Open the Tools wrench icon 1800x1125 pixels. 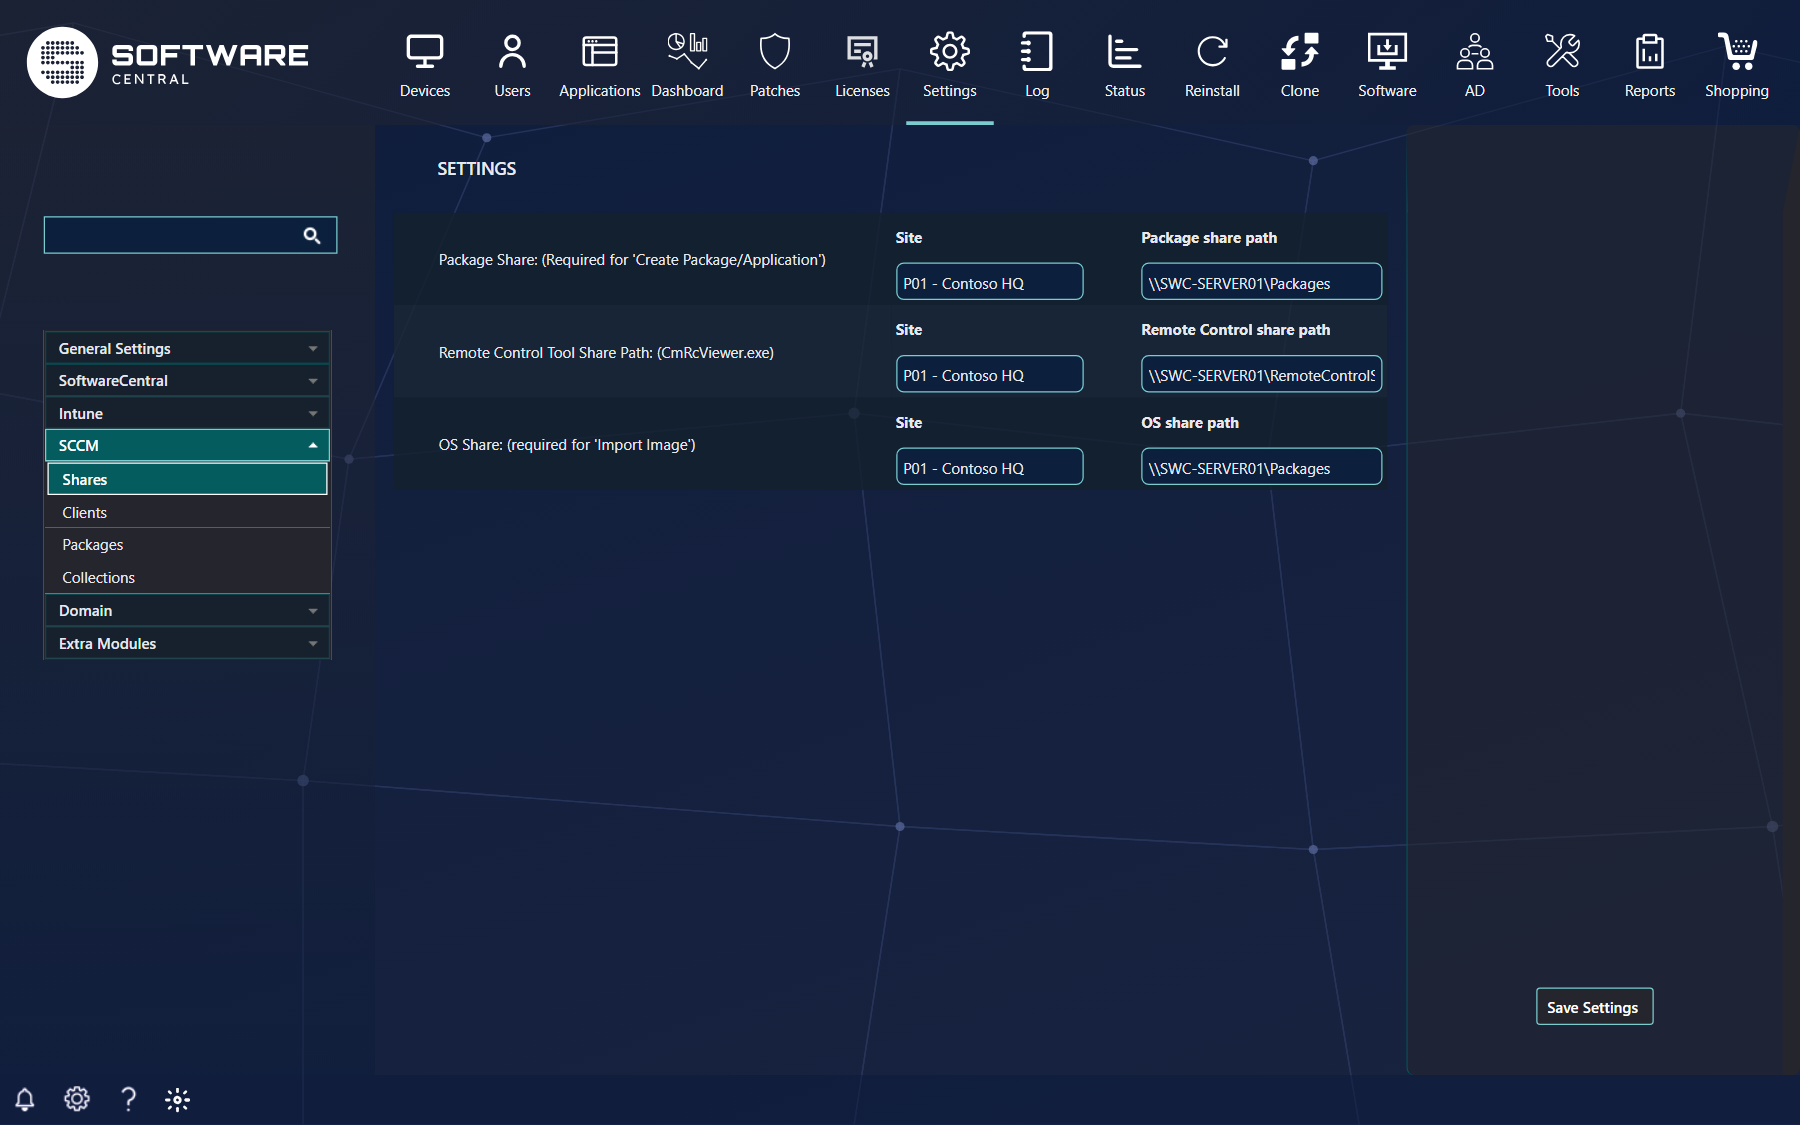point(1562,65)
